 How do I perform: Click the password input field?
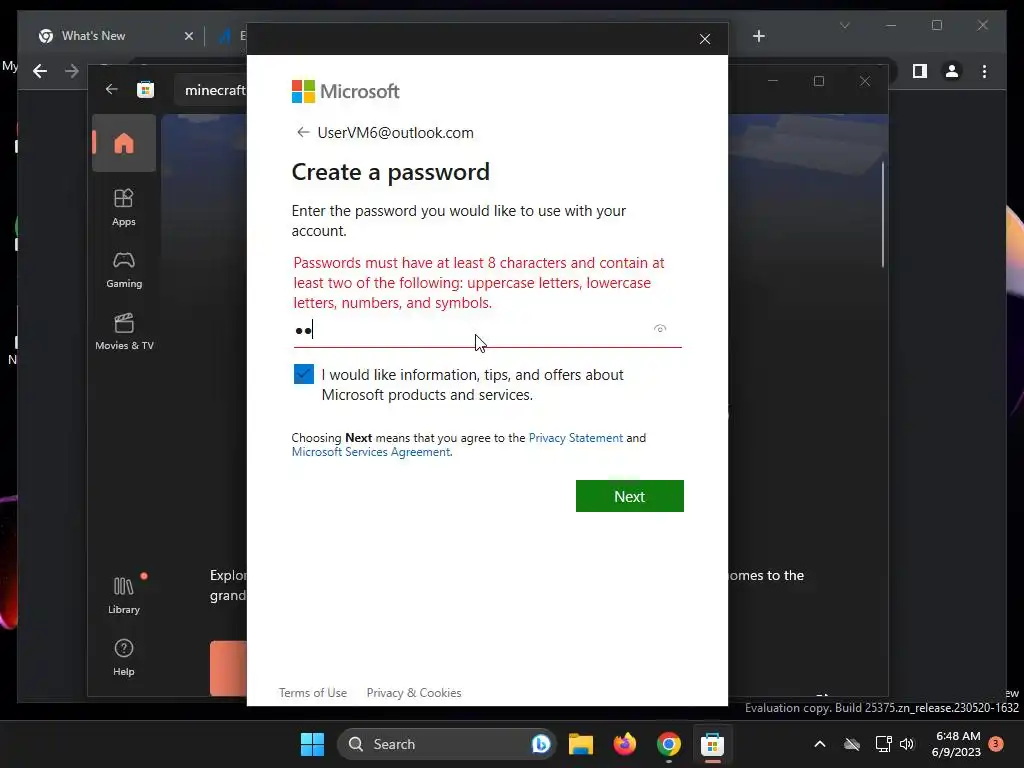click(x=487, y=330)
